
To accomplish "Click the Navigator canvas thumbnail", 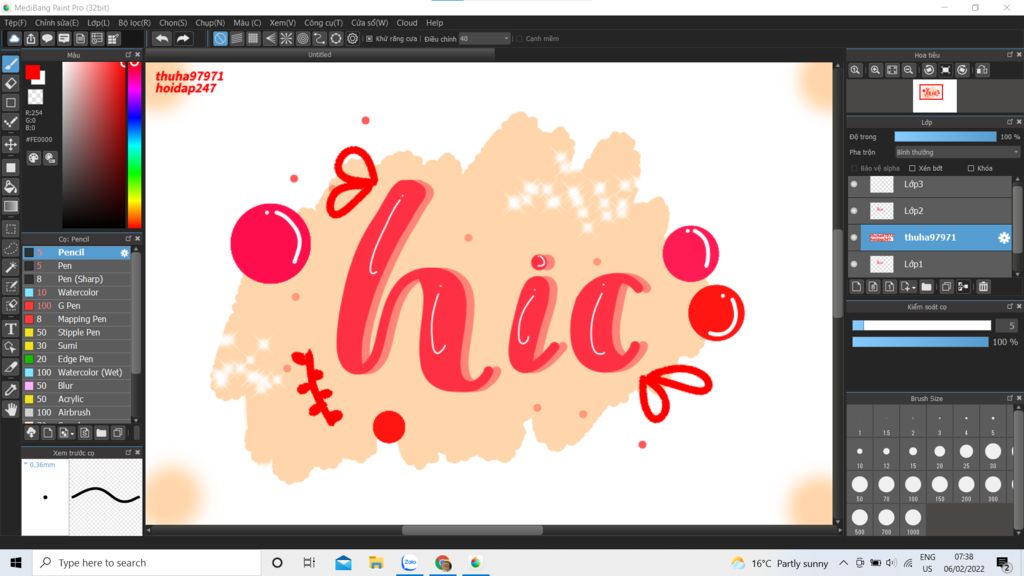I will pos(934,95).
